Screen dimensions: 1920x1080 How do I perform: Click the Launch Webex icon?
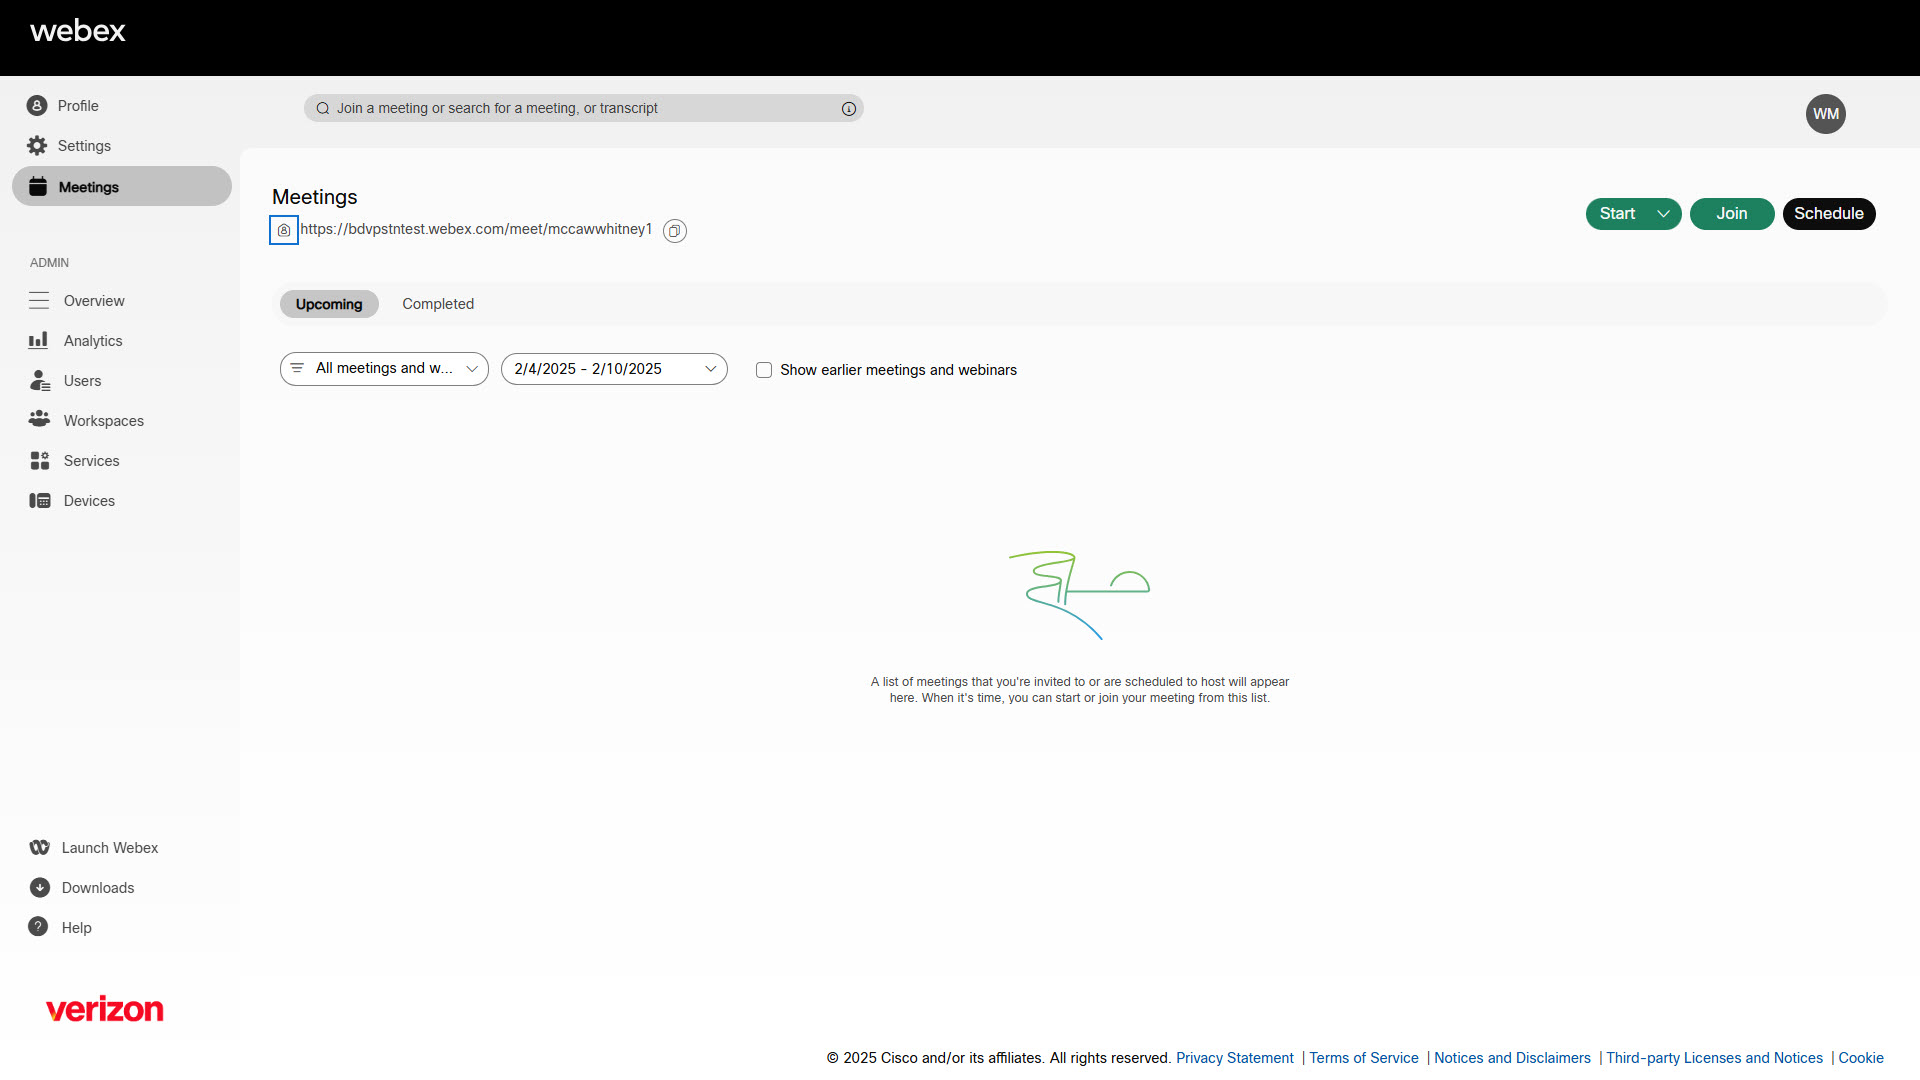[39, 848]
